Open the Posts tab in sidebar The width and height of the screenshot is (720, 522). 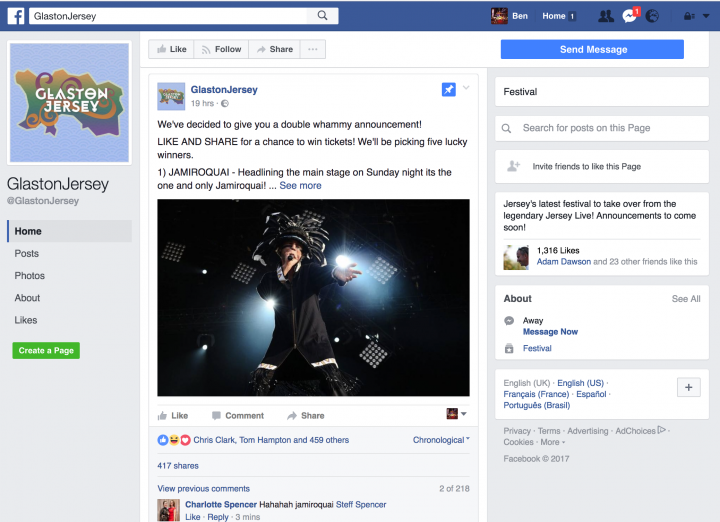[x=27, y=253]
